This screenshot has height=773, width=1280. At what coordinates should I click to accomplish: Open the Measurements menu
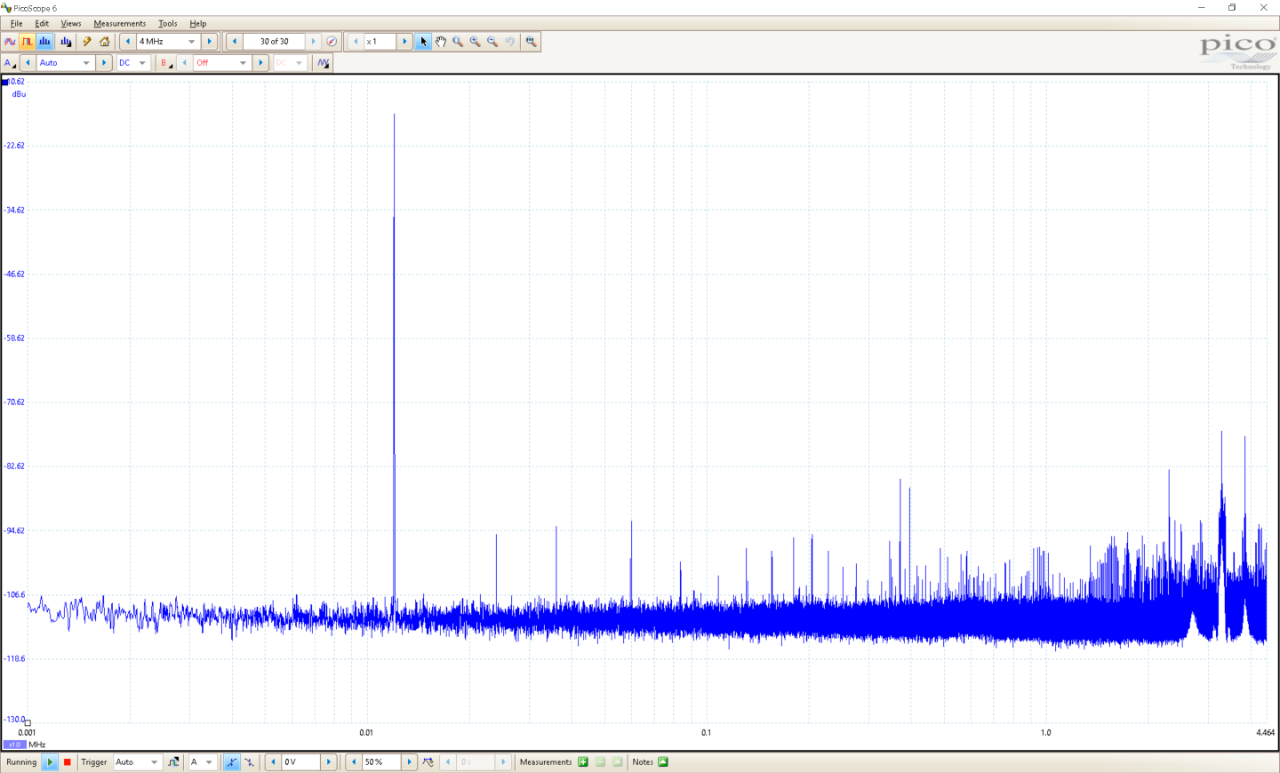click(119, 23)
